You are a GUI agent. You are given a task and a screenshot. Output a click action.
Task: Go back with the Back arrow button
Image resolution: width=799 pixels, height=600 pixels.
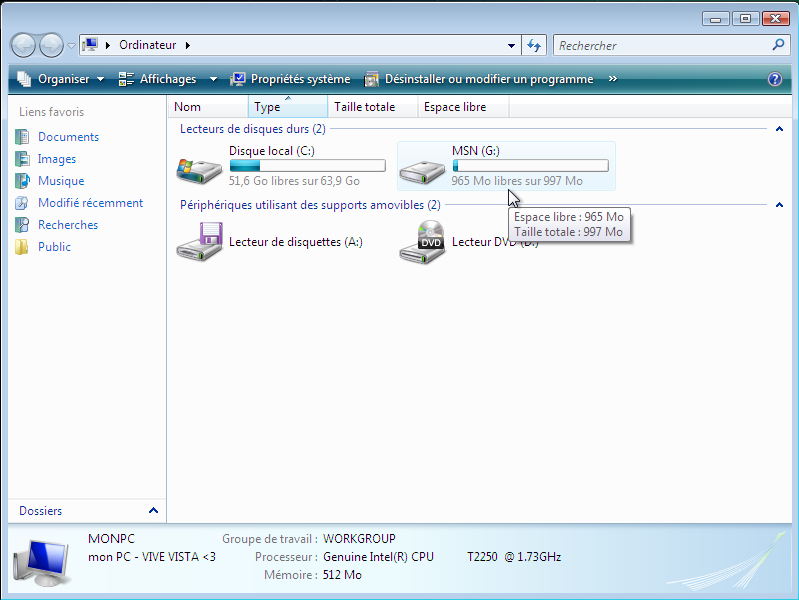(x=24, y=45)
